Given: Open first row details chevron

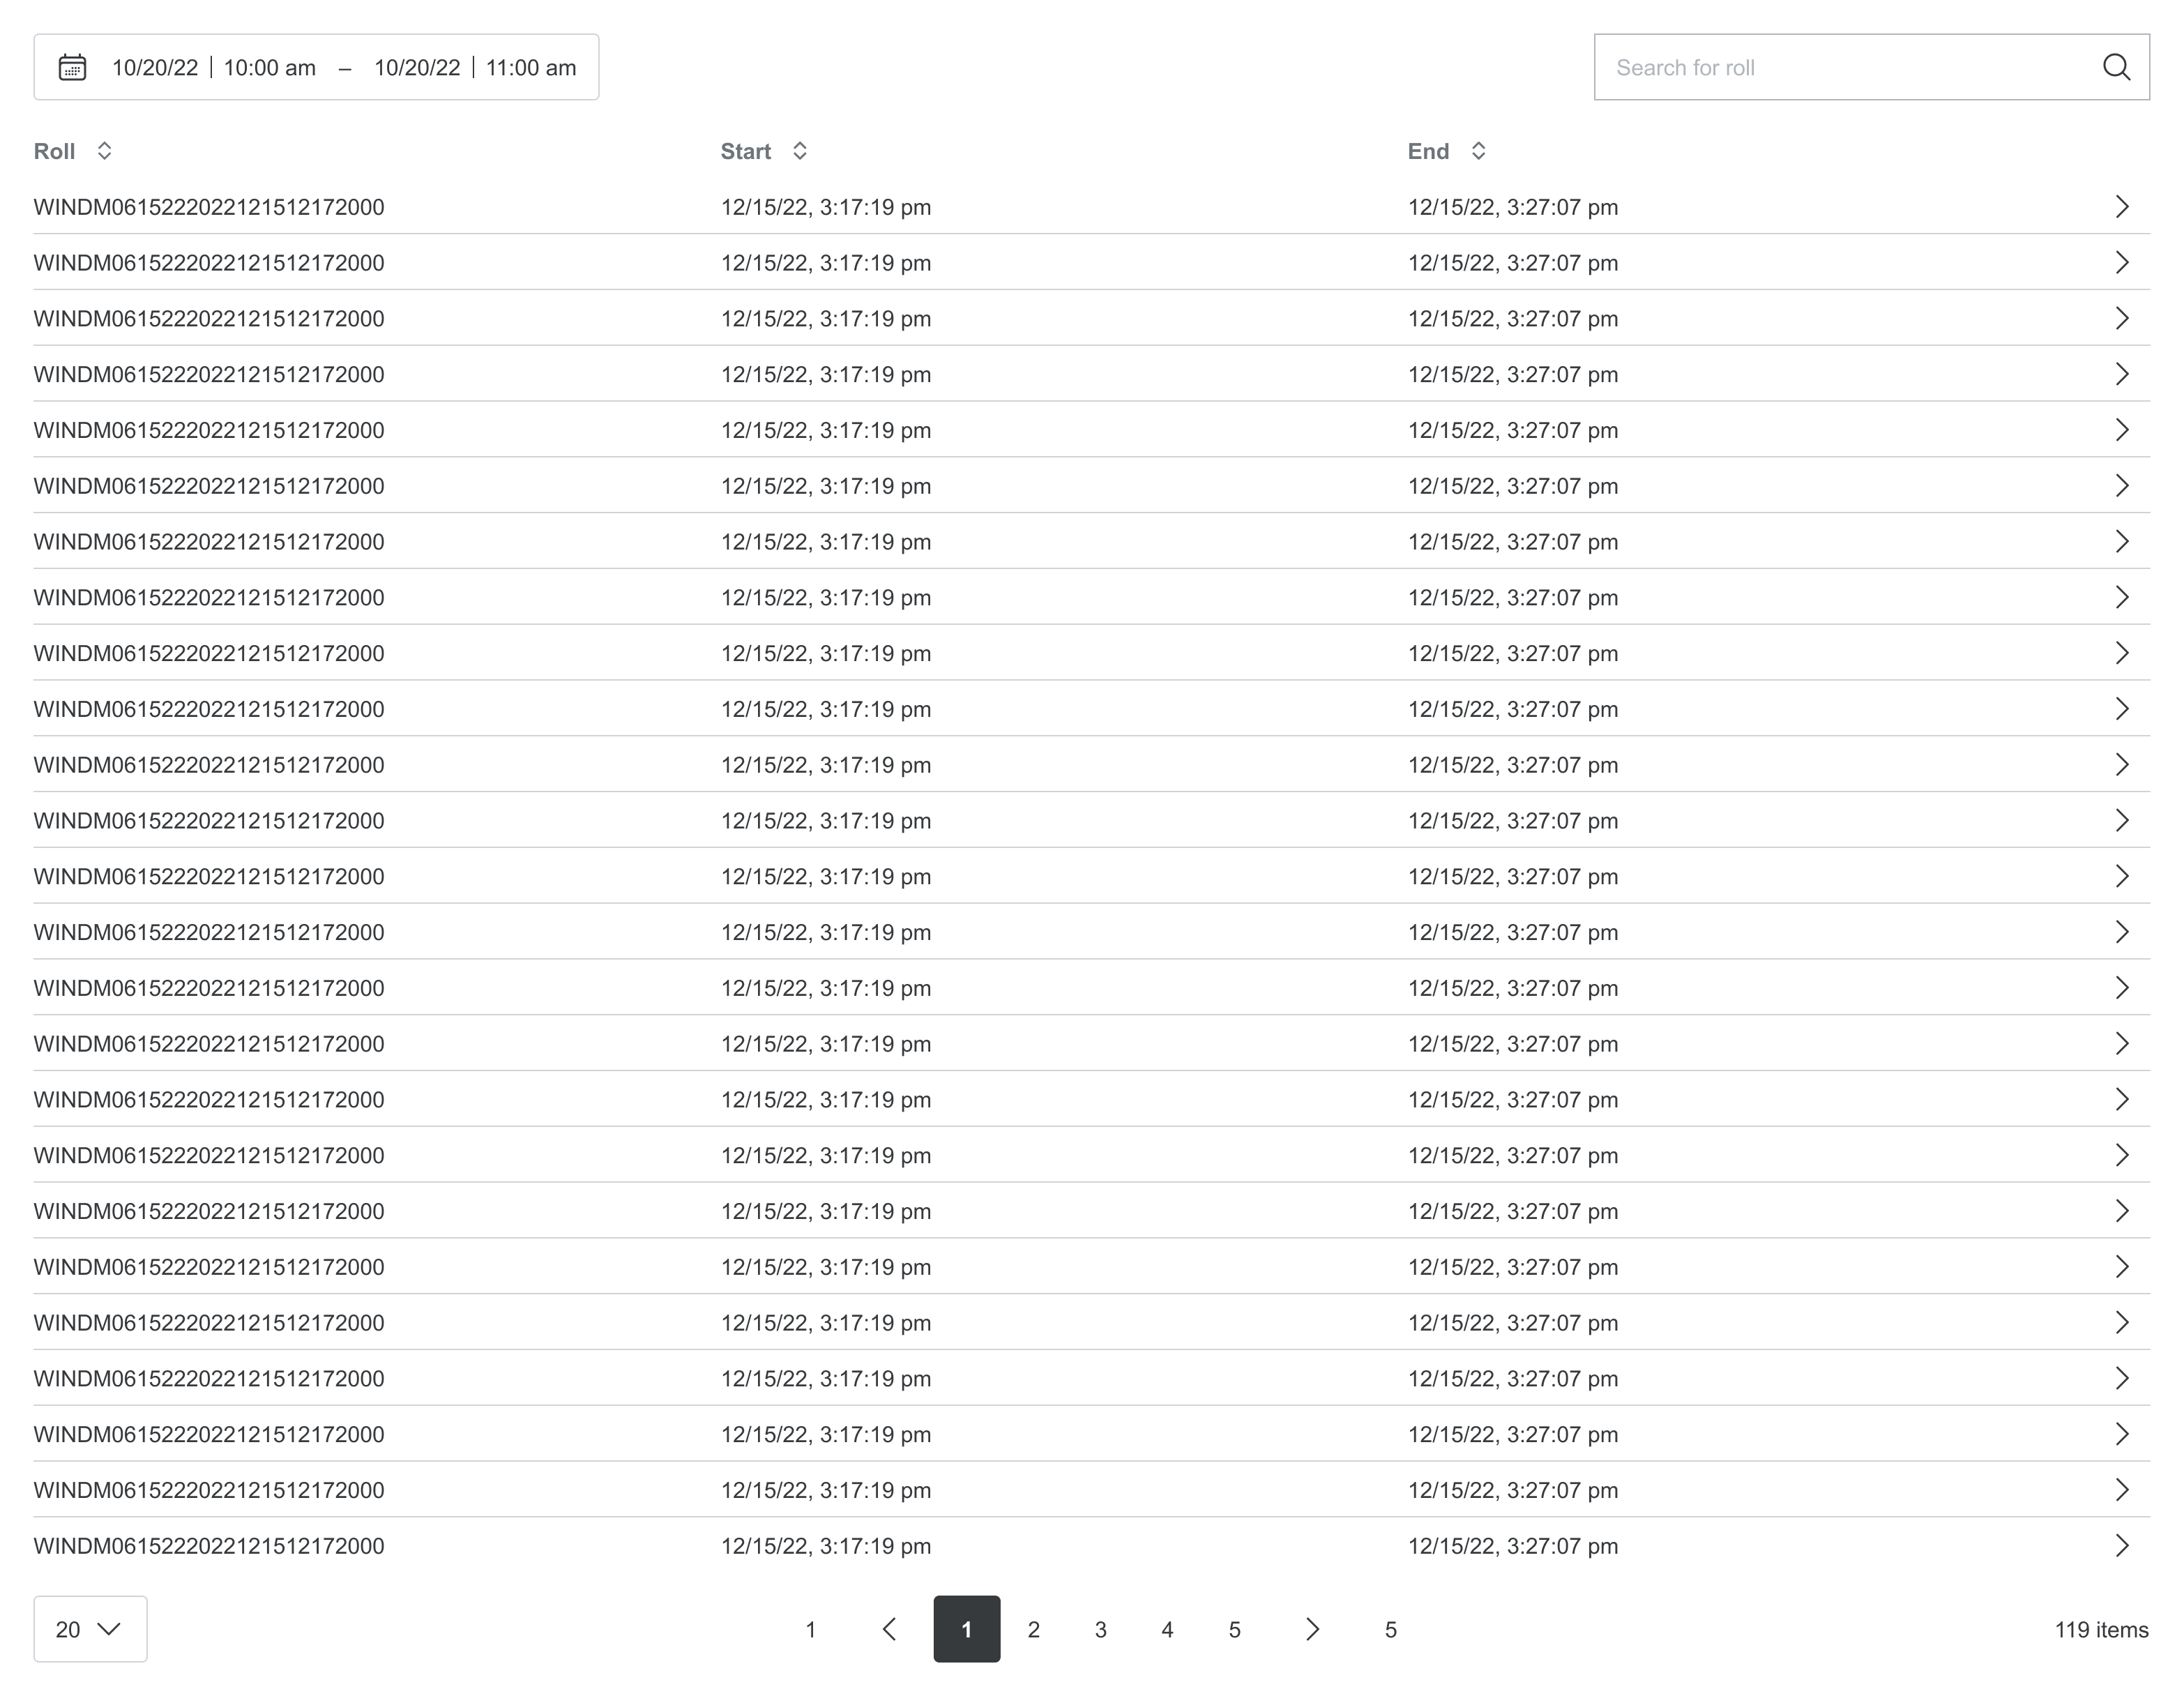Looking at the screenshot, I should point(2122,207).
